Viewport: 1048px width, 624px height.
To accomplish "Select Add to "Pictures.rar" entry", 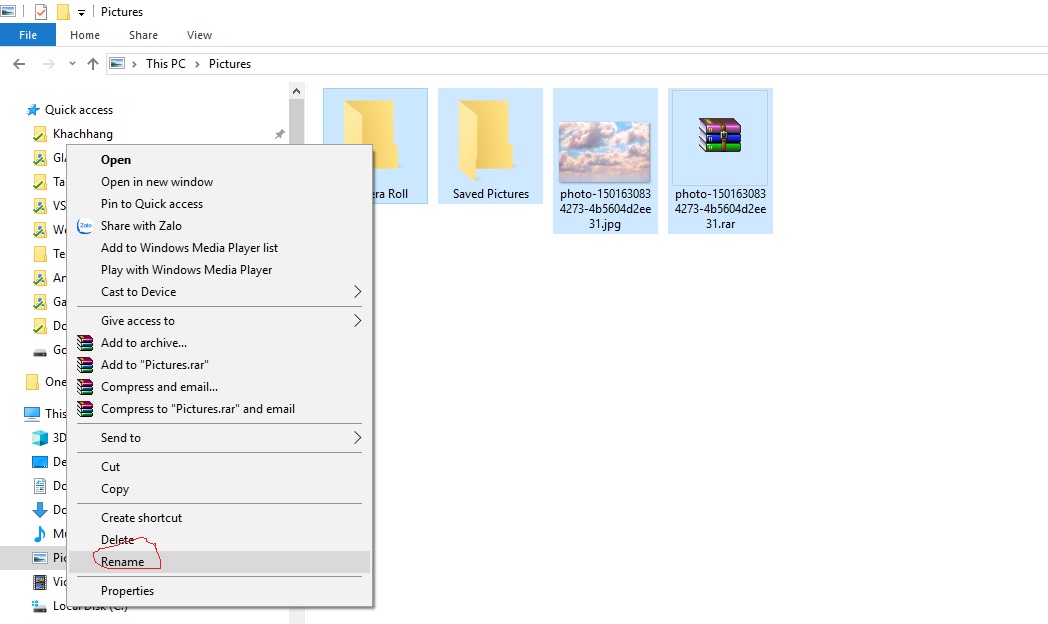I will [219, 365].
